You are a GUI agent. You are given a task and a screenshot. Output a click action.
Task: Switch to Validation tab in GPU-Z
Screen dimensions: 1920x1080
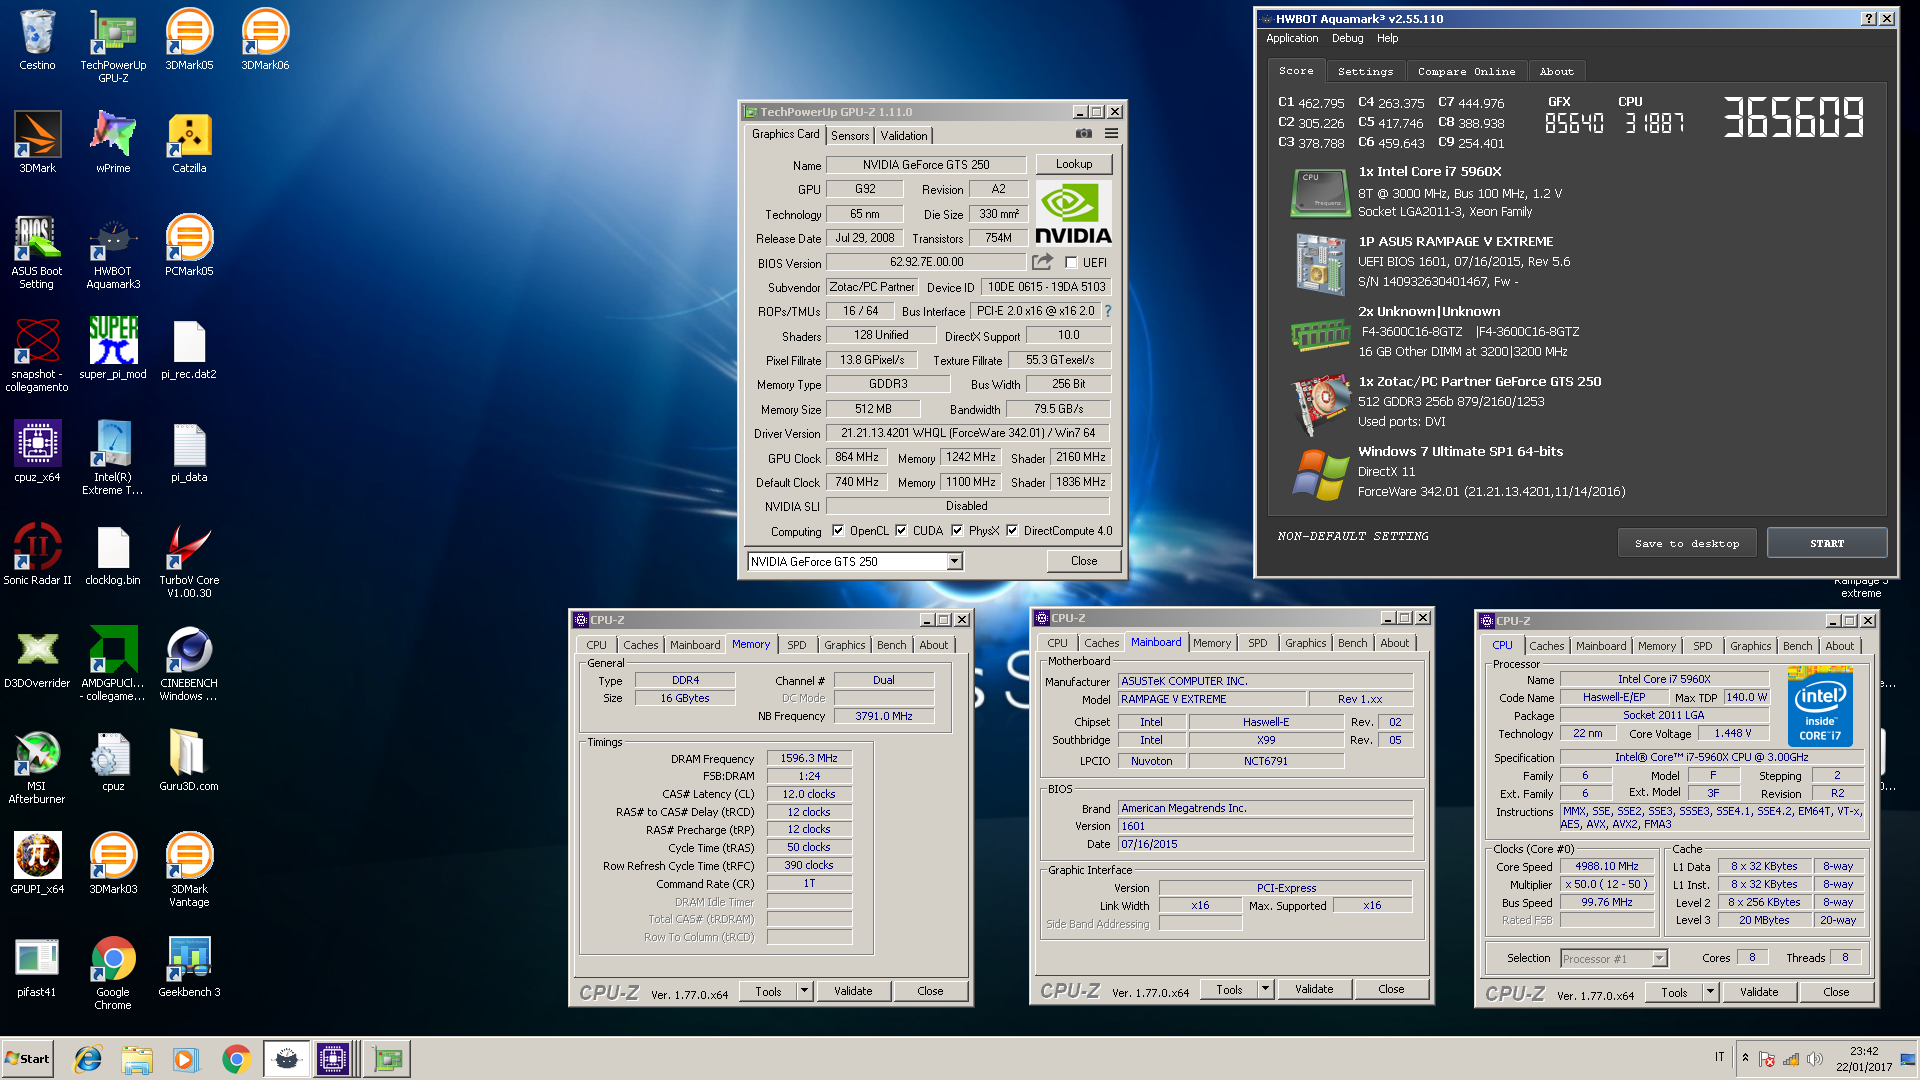click(x=904, y=136)
